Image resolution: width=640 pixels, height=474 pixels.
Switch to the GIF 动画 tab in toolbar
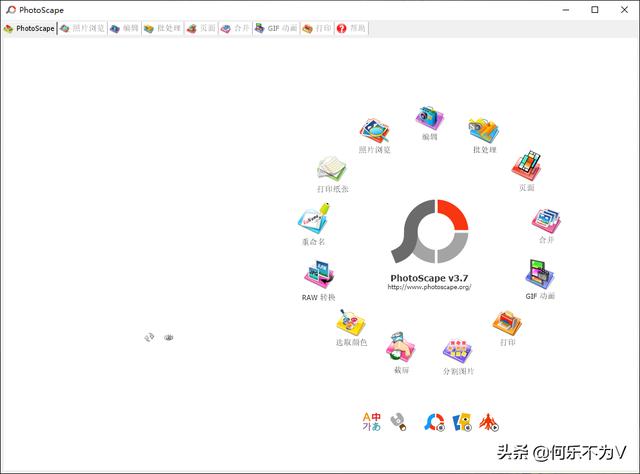pos(276,28)
